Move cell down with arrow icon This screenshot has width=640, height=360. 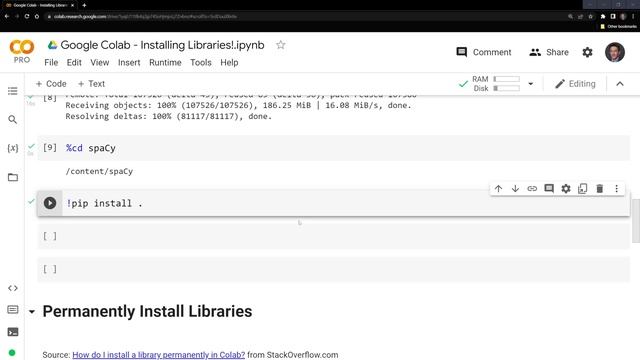click(515, 189)
